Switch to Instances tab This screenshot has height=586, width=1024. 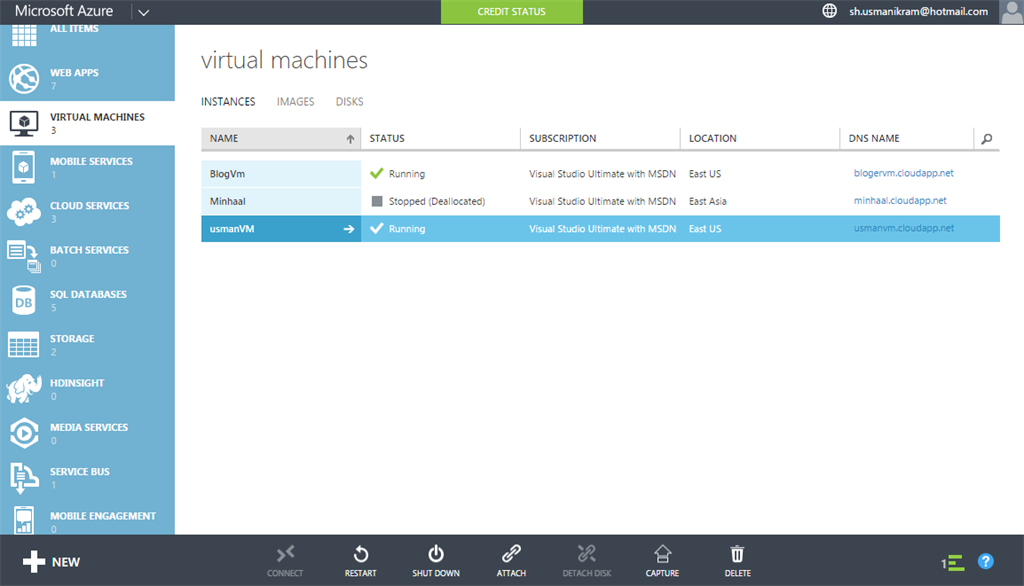click(x=228, y=102)
